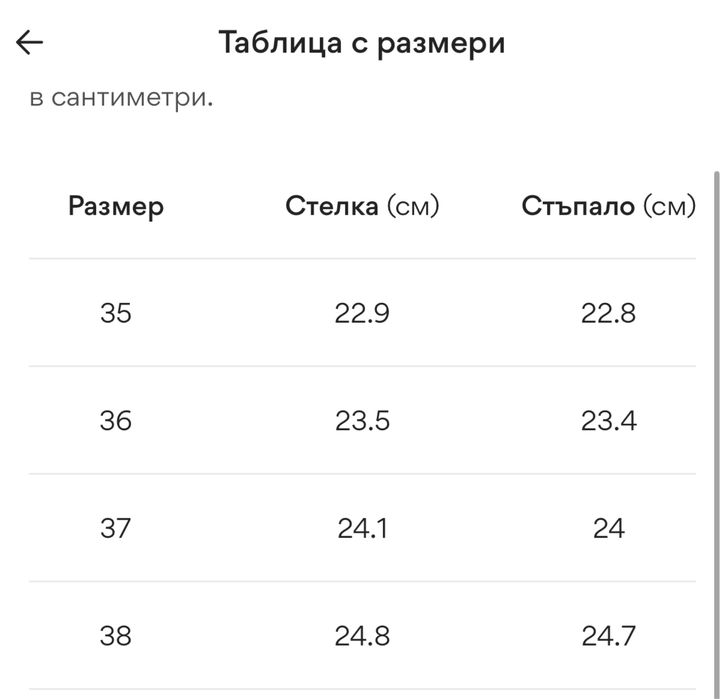Click foot length value 24

[608, 528]
